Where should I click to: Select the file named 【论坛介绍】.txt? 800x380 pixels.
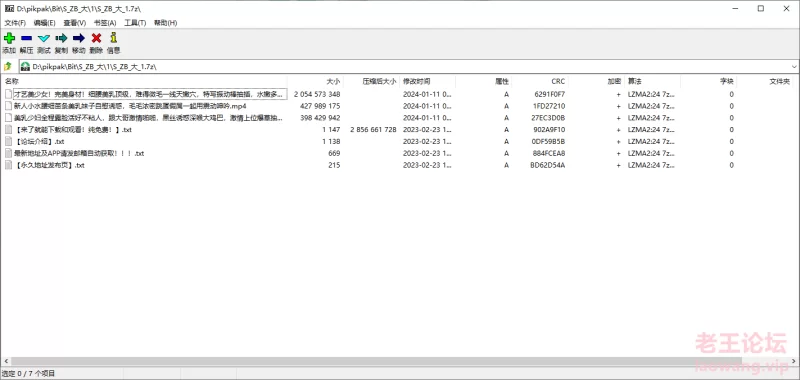point(39,142)
